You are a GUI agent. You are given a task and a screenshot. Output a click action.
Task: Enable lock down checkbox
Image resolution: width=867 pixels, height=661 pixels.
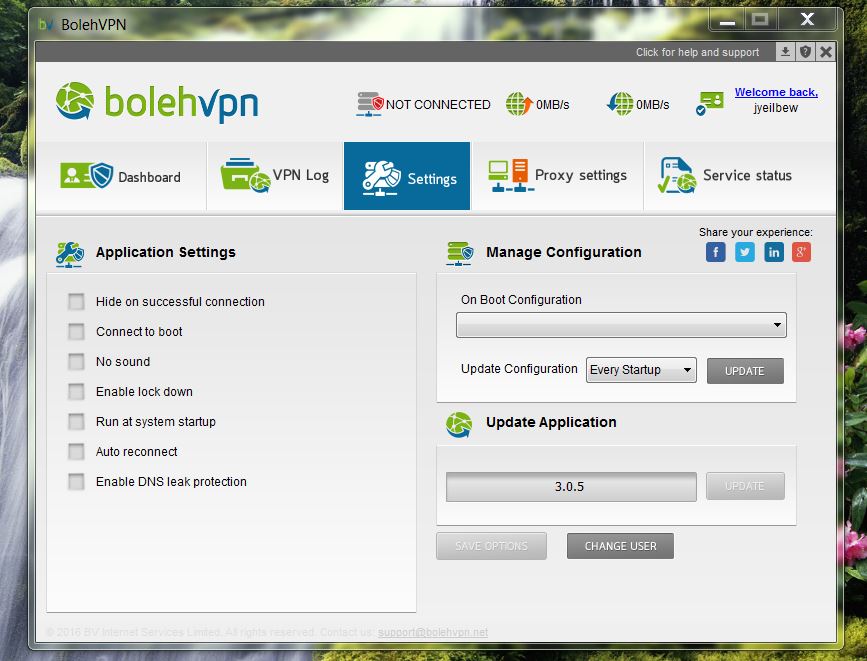(76, 392)
